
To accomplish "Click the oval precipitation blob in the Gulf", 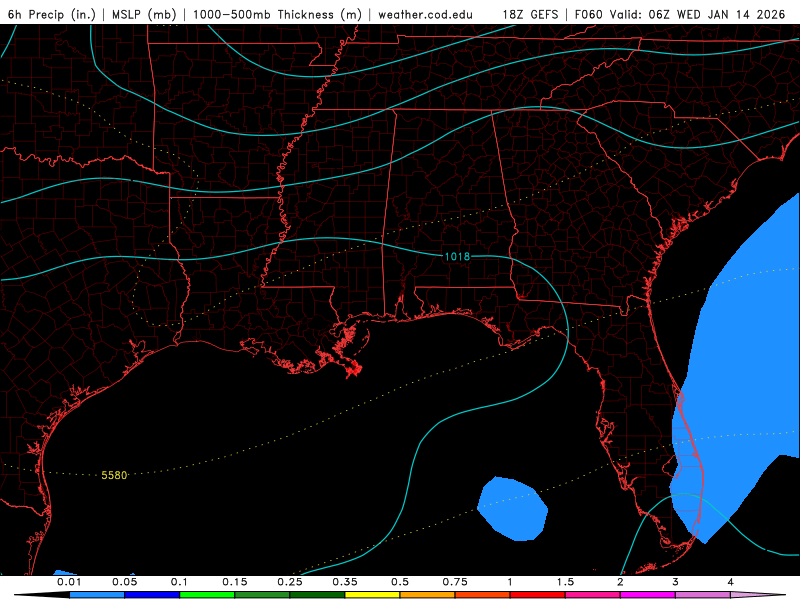I will coord(513,509).
